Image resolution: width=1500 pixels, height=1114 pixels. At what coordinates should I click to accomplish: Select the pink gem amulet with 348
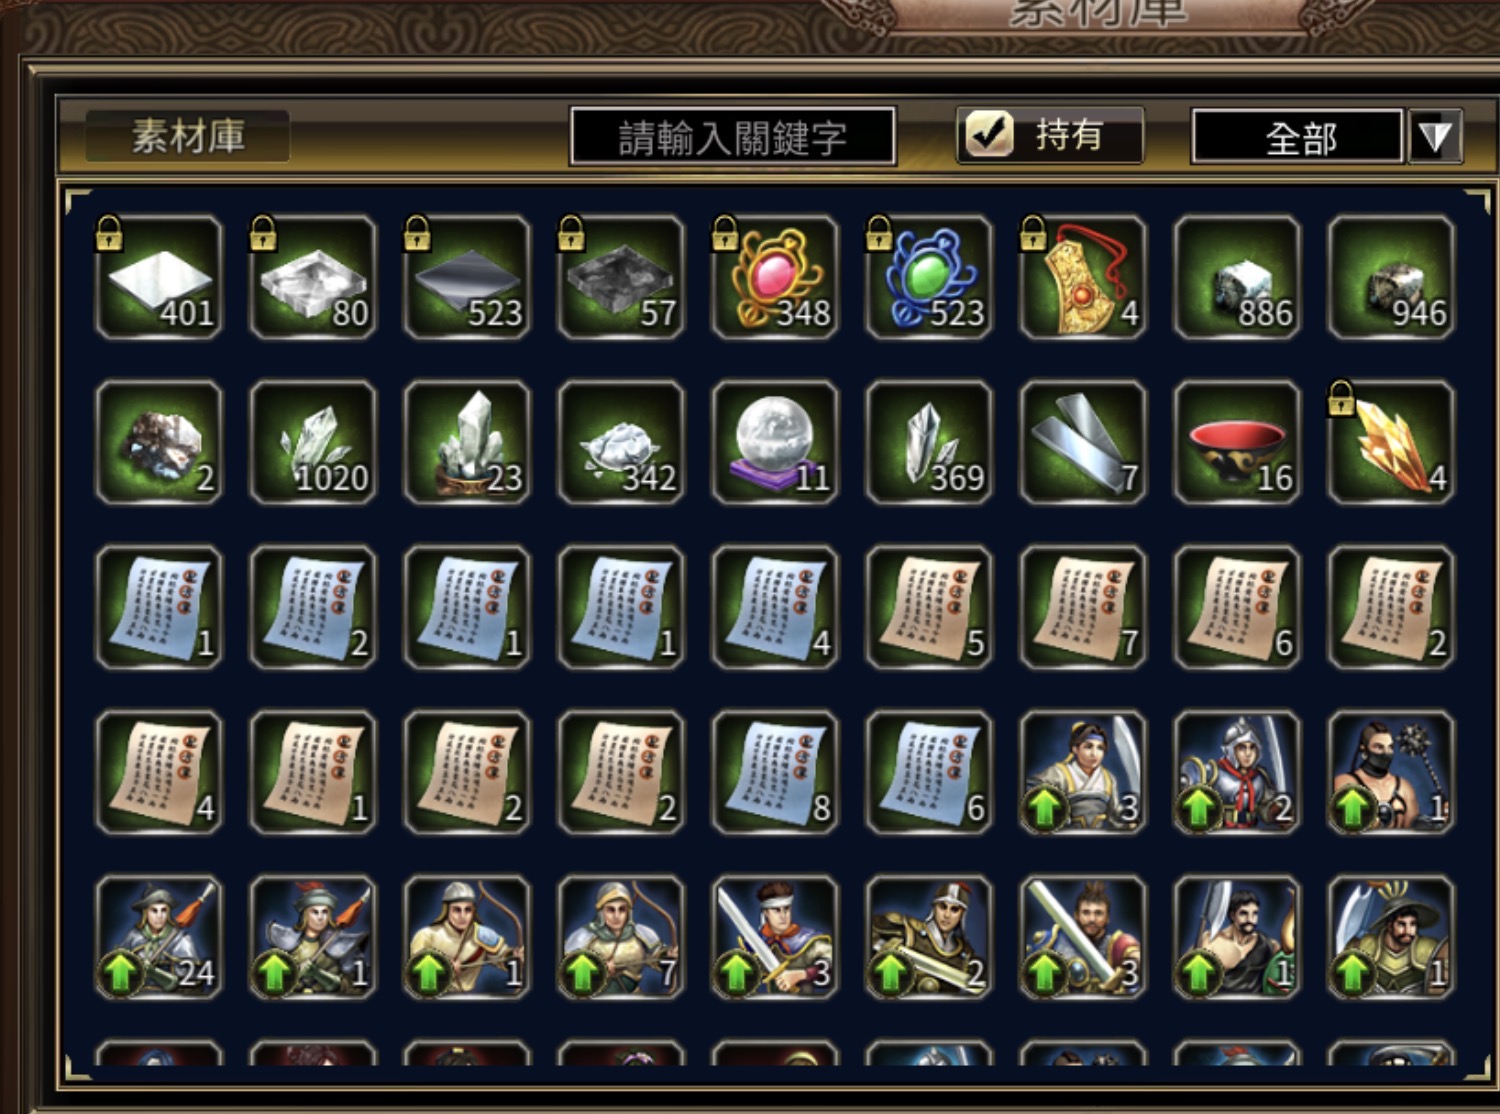775,277
